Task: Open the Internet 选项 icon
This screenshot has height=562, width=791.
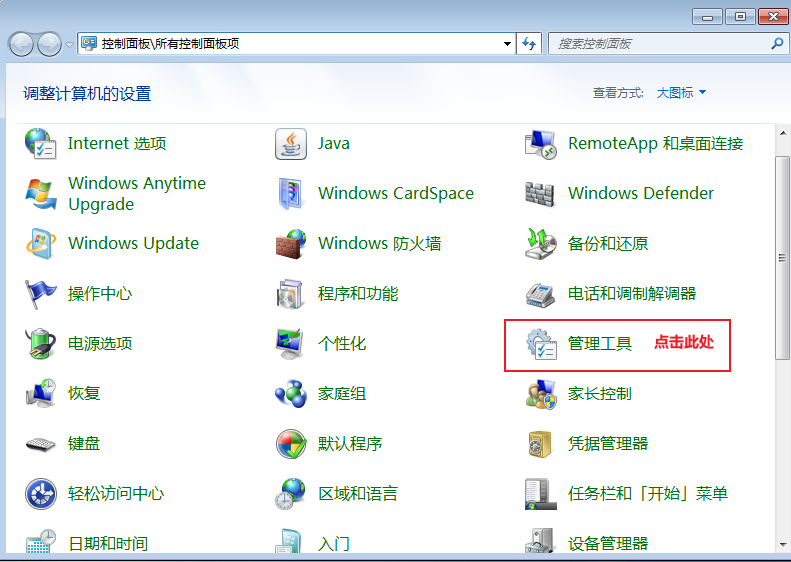Action: pyautogui.click(x=40, y=144)
